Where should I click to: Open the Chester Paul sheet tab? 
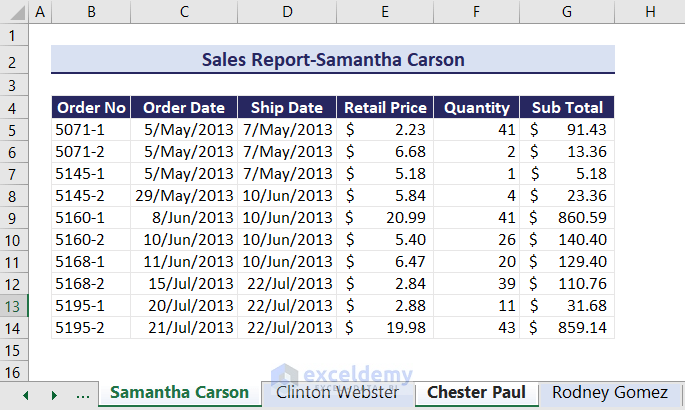click(477, 392)
